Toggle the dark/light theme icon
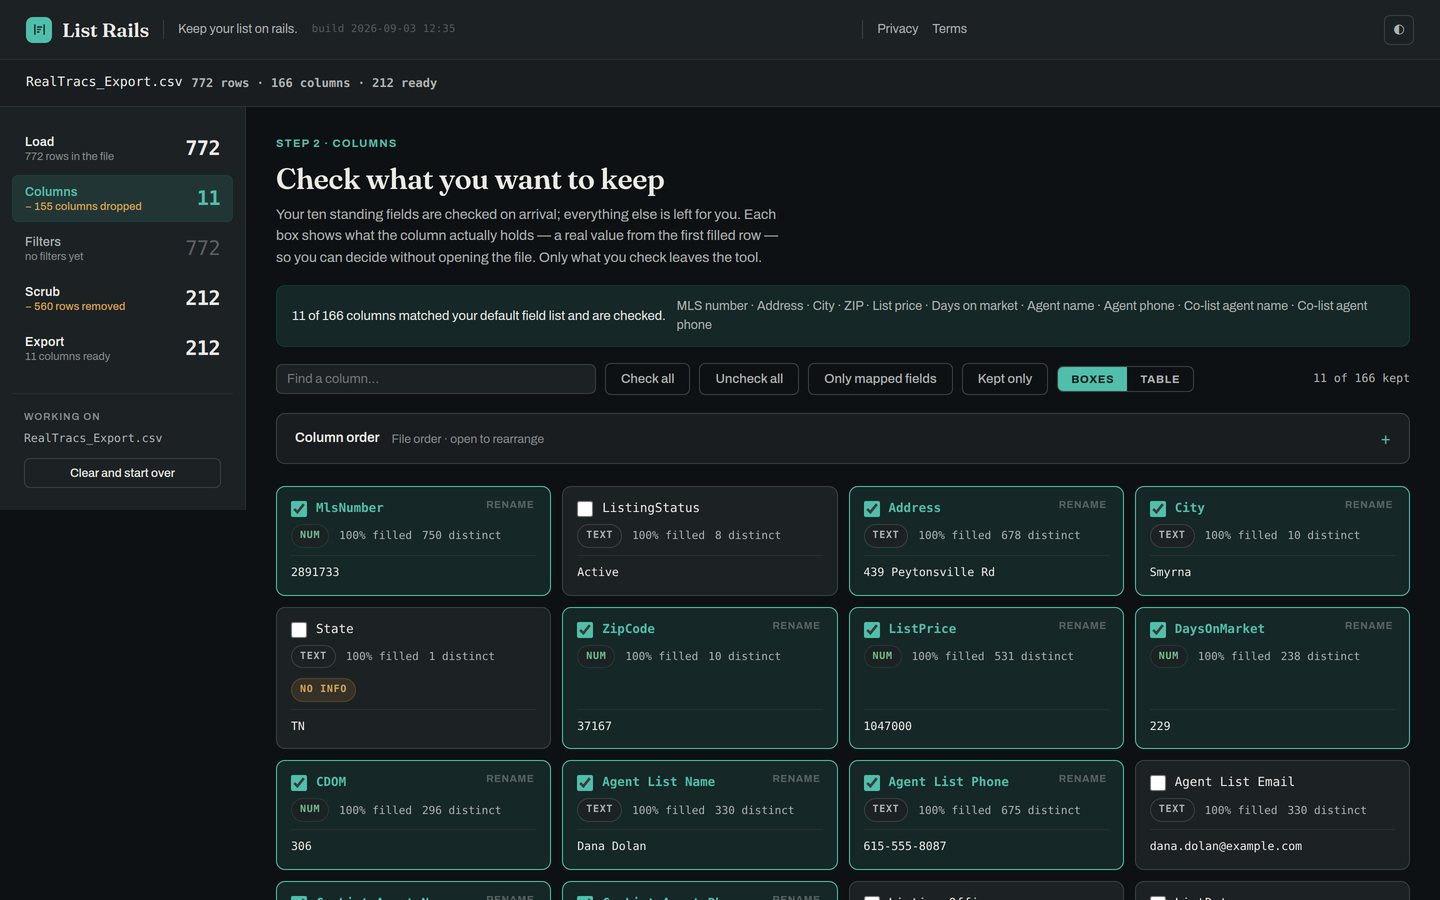Screen dimensions: 1440x900 1398,30
